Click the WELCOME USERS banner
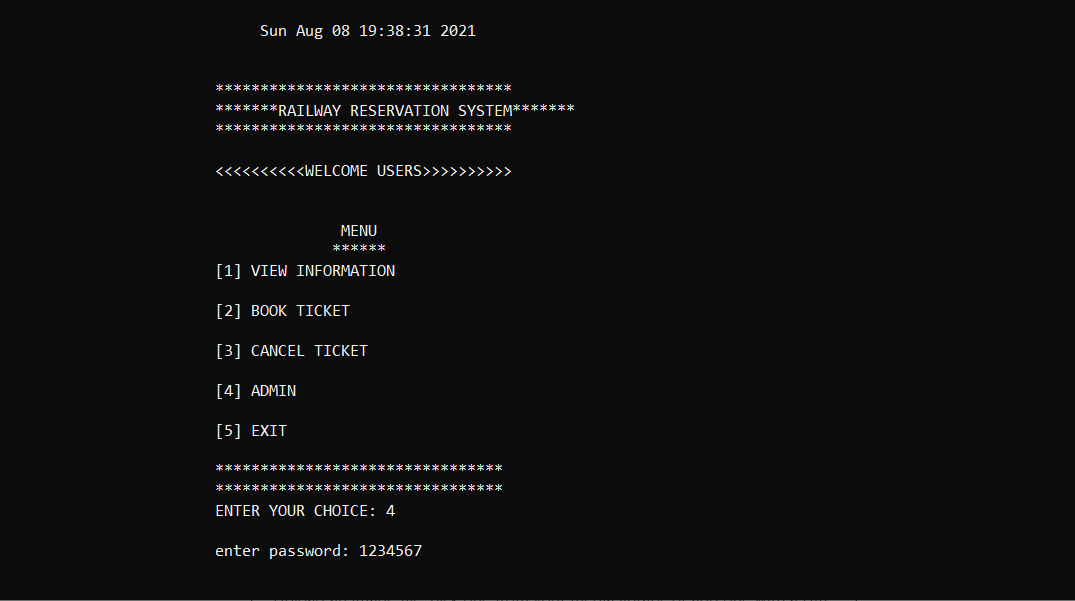This screenshot has height=601, width=1075. coord(363,171)
